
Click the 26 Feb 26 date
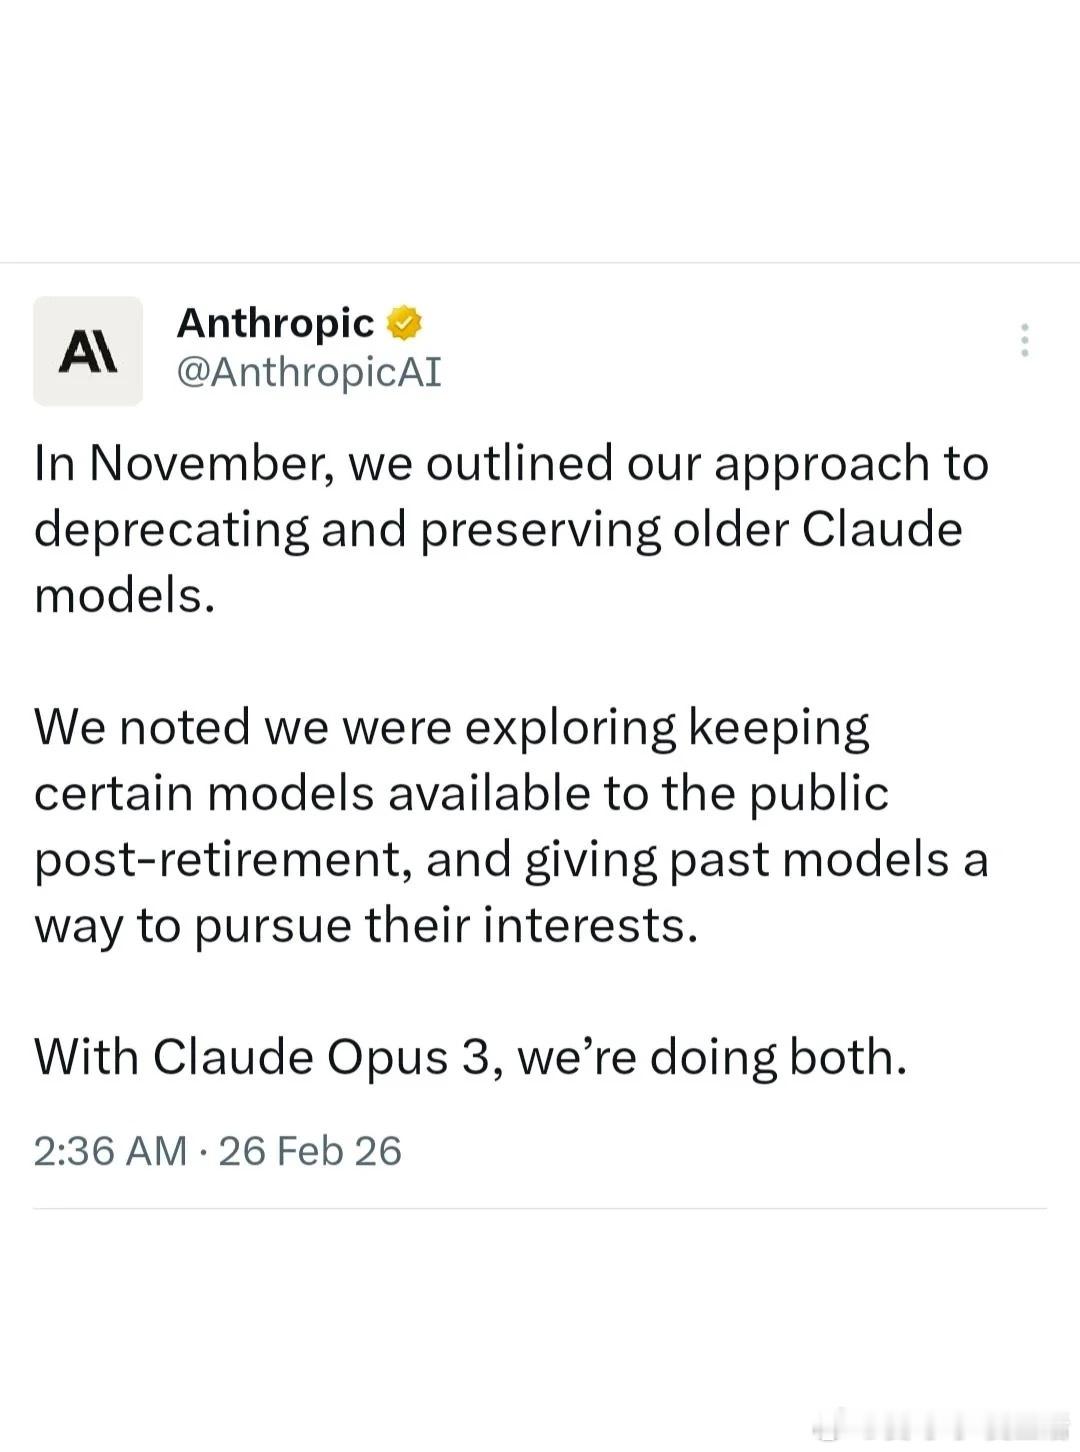point(310,1151)
